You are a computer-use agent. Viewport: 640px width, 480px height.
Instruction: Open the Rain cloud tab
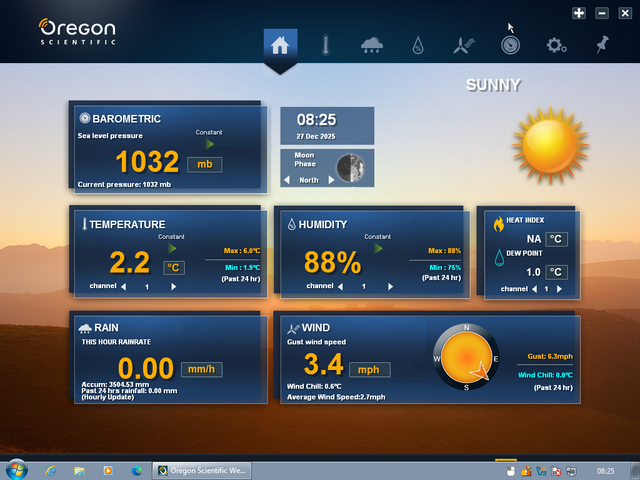pos(372,45)
